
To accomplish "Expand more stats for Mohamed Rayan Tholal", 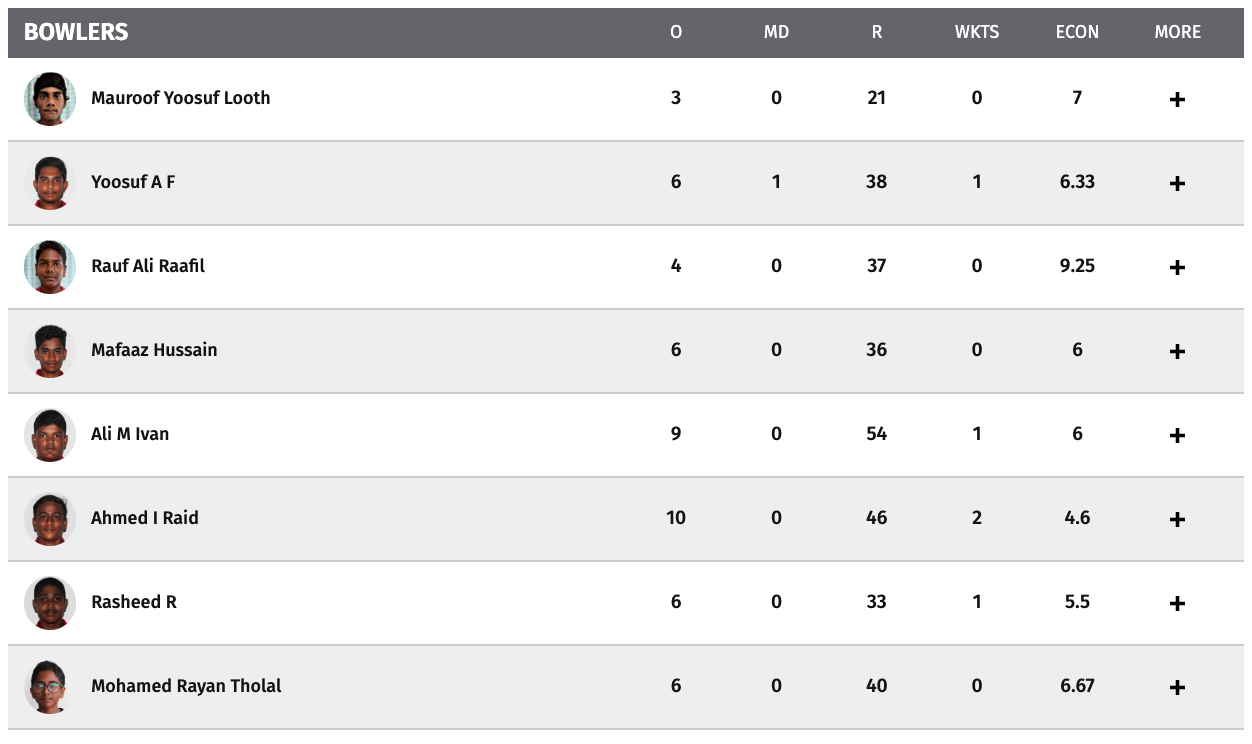I will coord(1177,688).
